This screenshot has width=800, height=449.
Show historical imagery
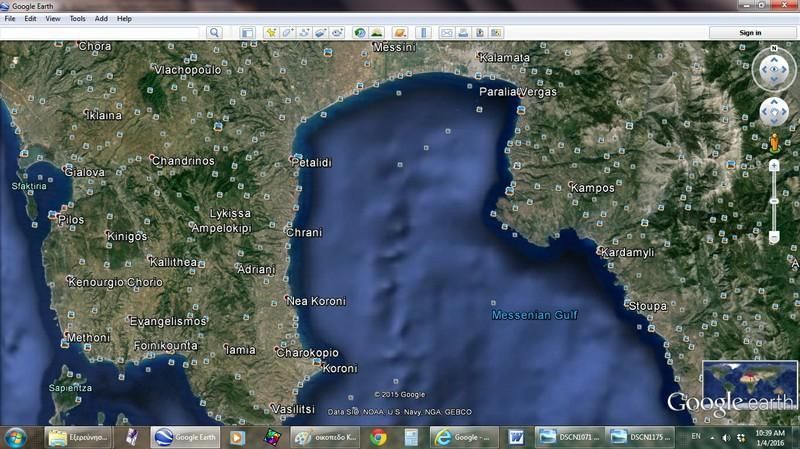tap(360, 33)
